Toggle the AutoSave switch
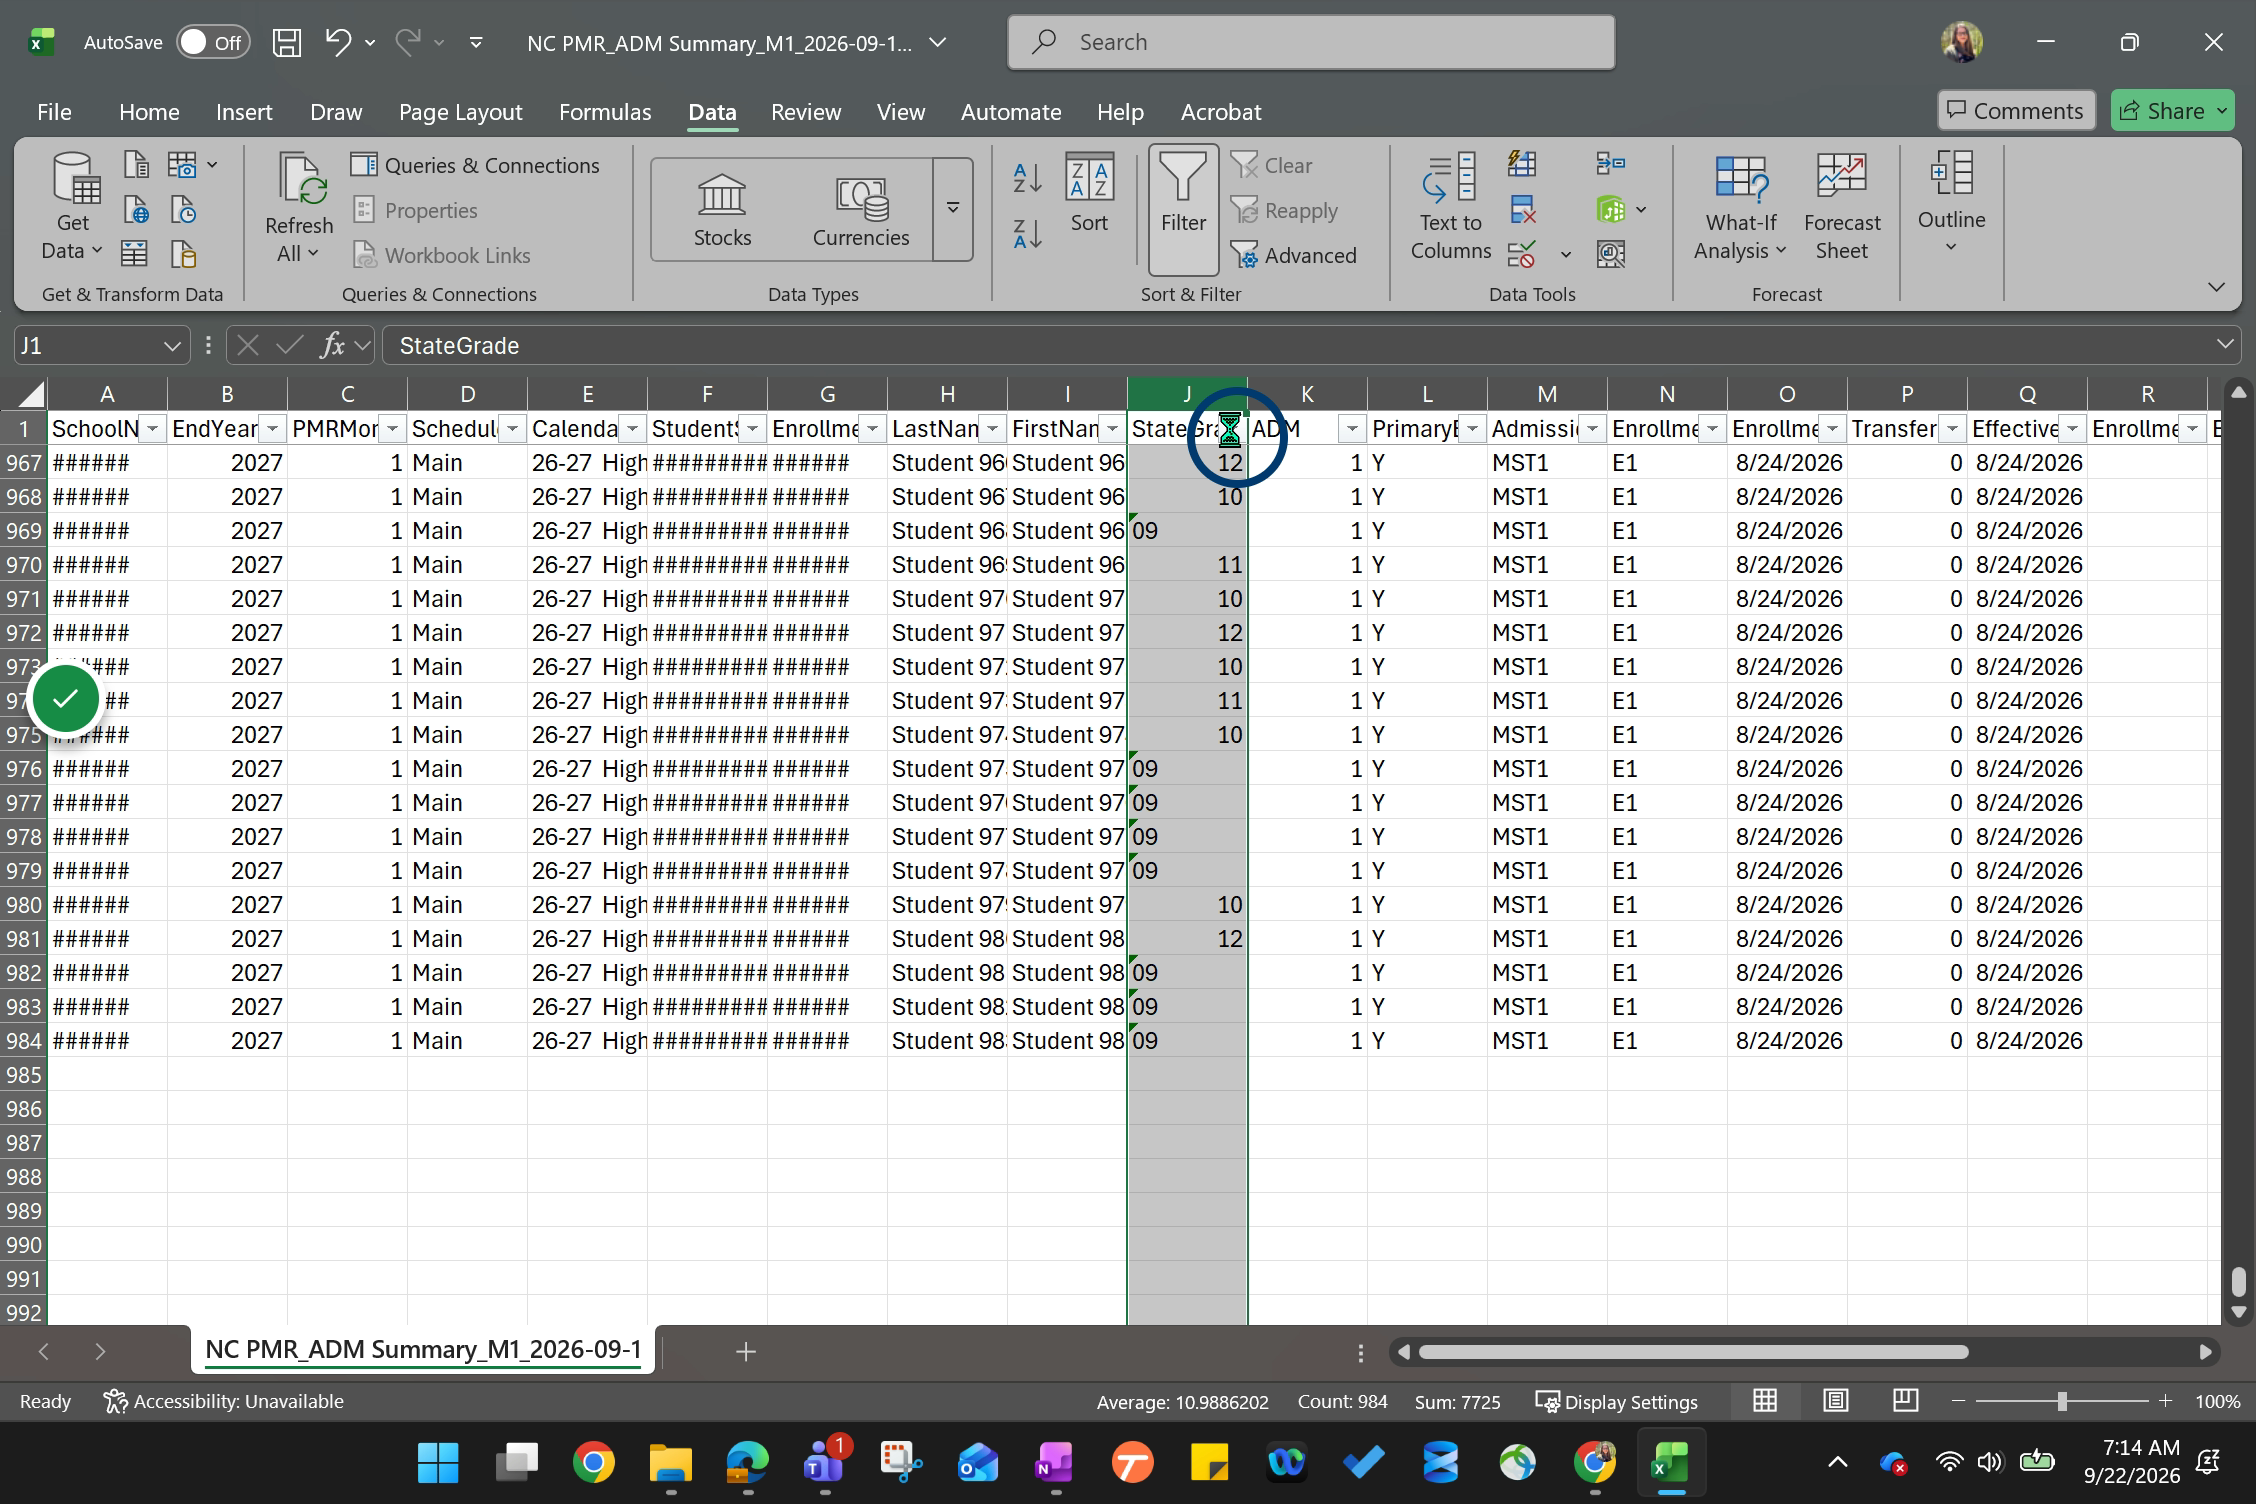Image resolution: width=2256 pixels, height=1504 pixels. (x=213, y=42)
